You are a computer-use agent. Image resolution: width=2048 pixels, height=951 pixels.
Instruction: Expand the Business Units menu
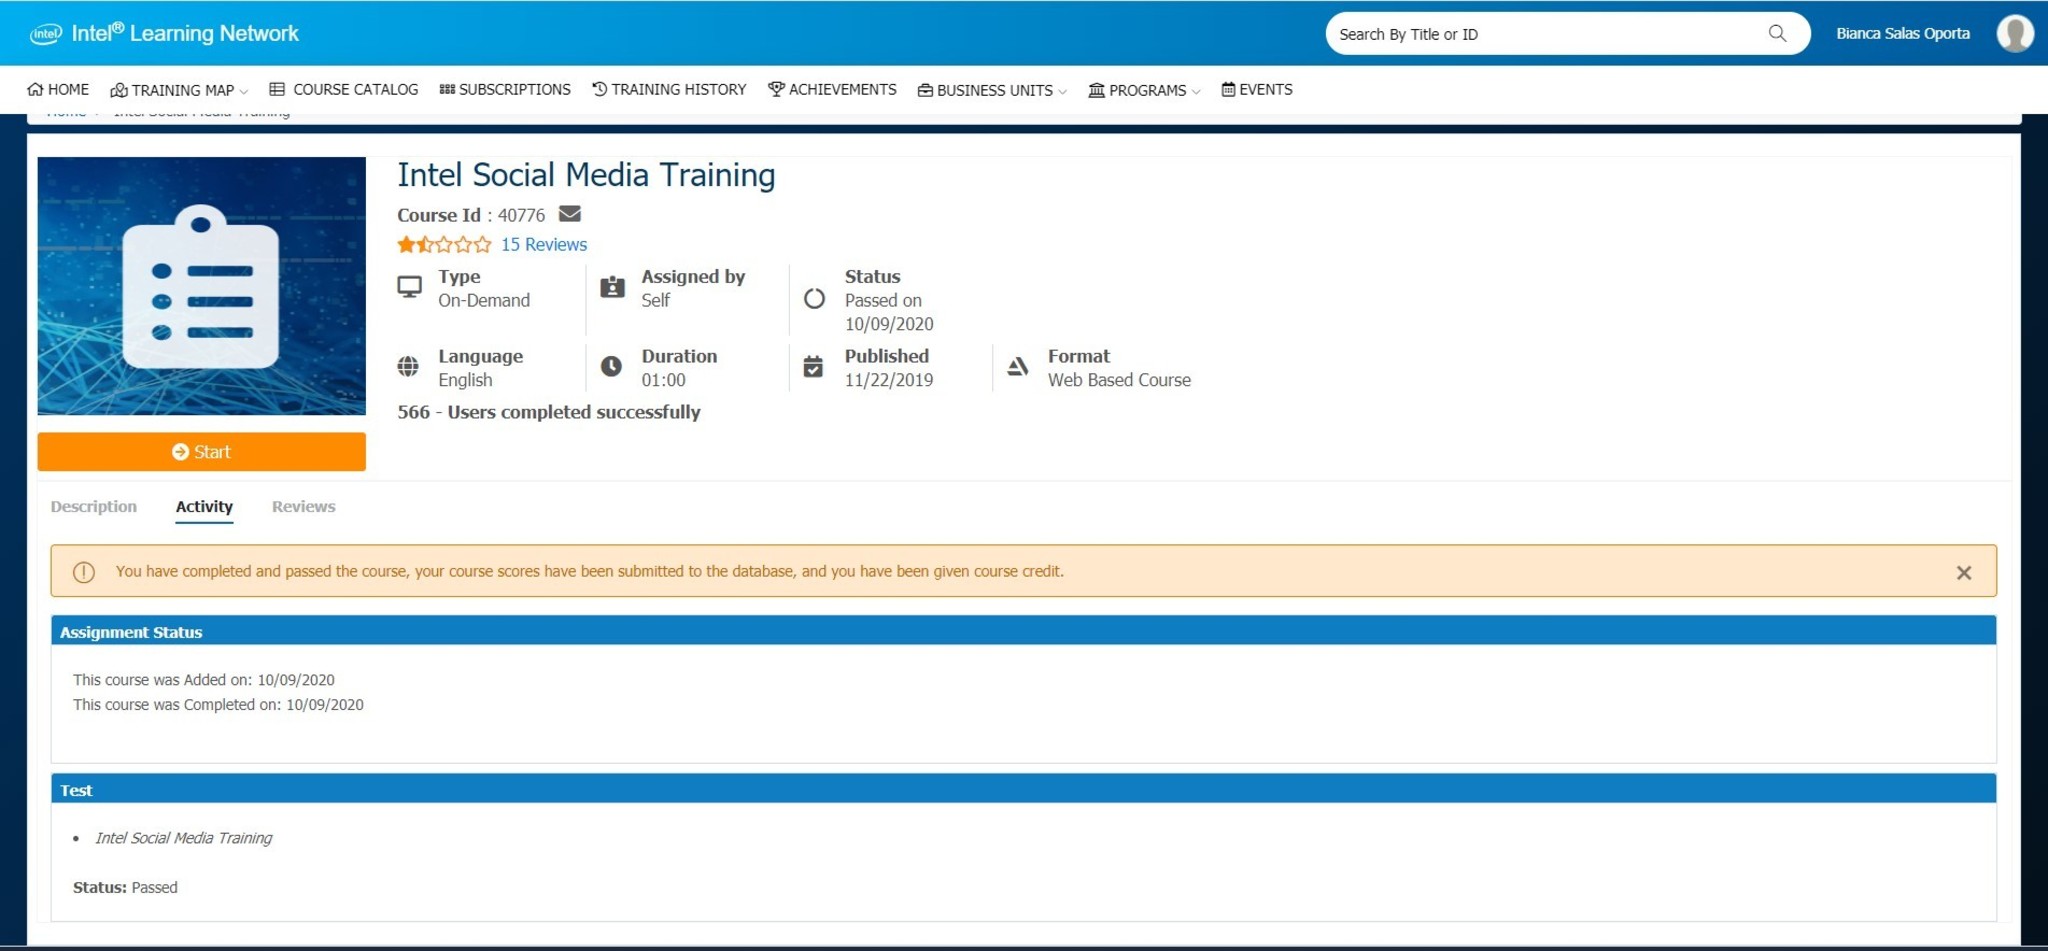[x=993, y=90]
